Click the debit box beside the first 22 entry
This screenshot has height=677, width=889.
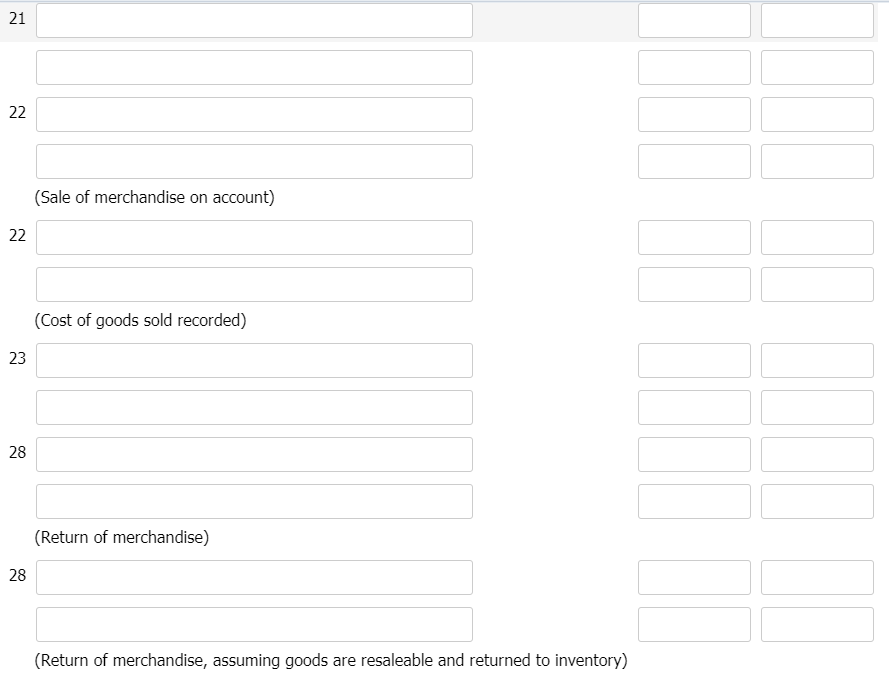[x=695, y=114]
